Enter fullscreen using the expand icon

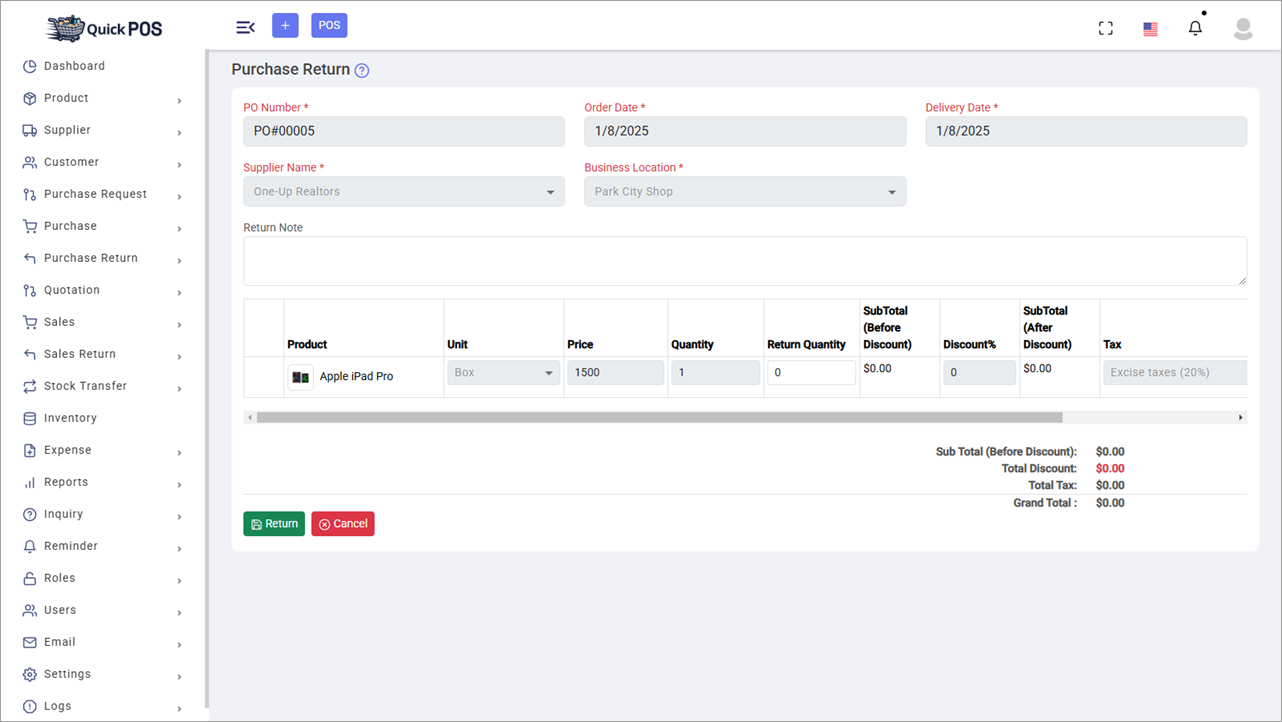click(x=1105, y=27)
